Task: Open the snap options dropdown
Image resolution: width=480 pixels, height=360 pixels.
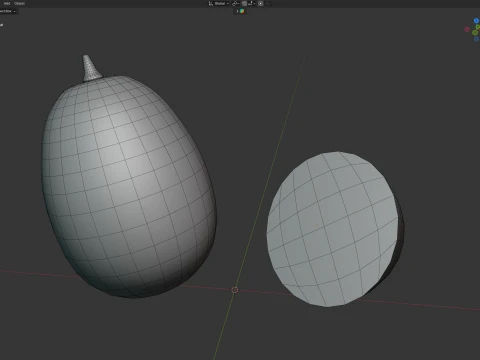Action: click(252, 3)
